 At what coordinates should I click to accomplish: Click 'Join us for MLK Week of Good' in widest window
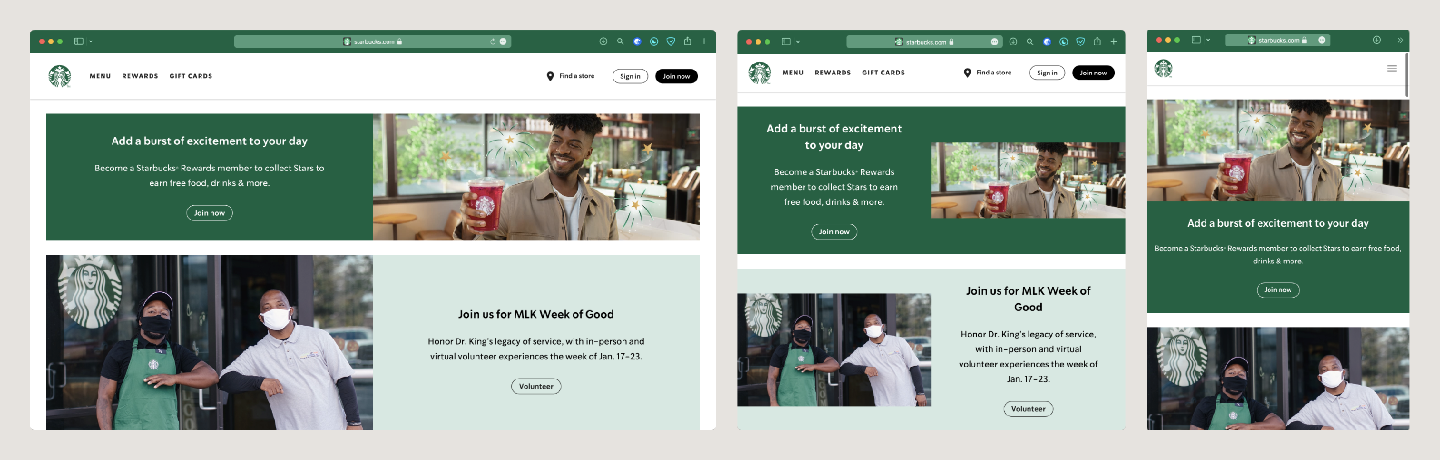coord(536,314)
